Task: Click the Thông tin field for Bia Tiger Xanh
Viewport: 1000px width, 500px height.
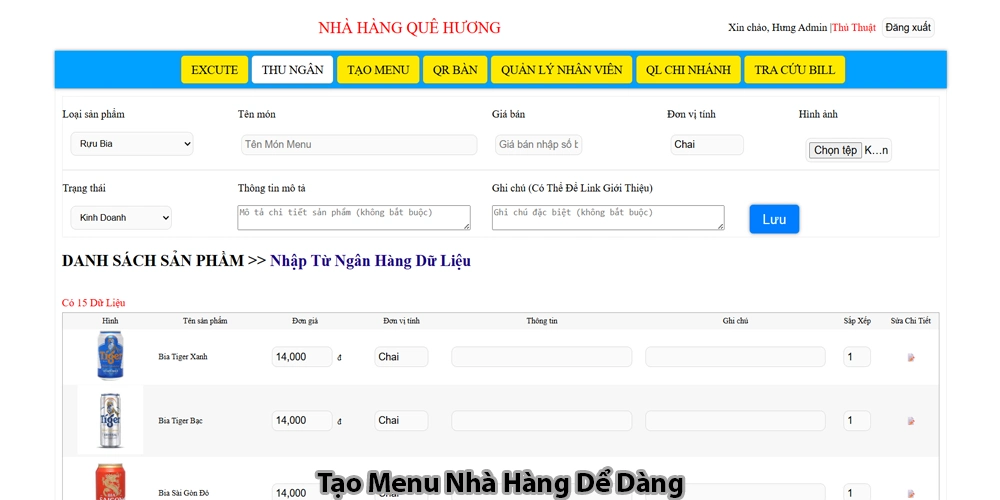Action: point(541,357)
